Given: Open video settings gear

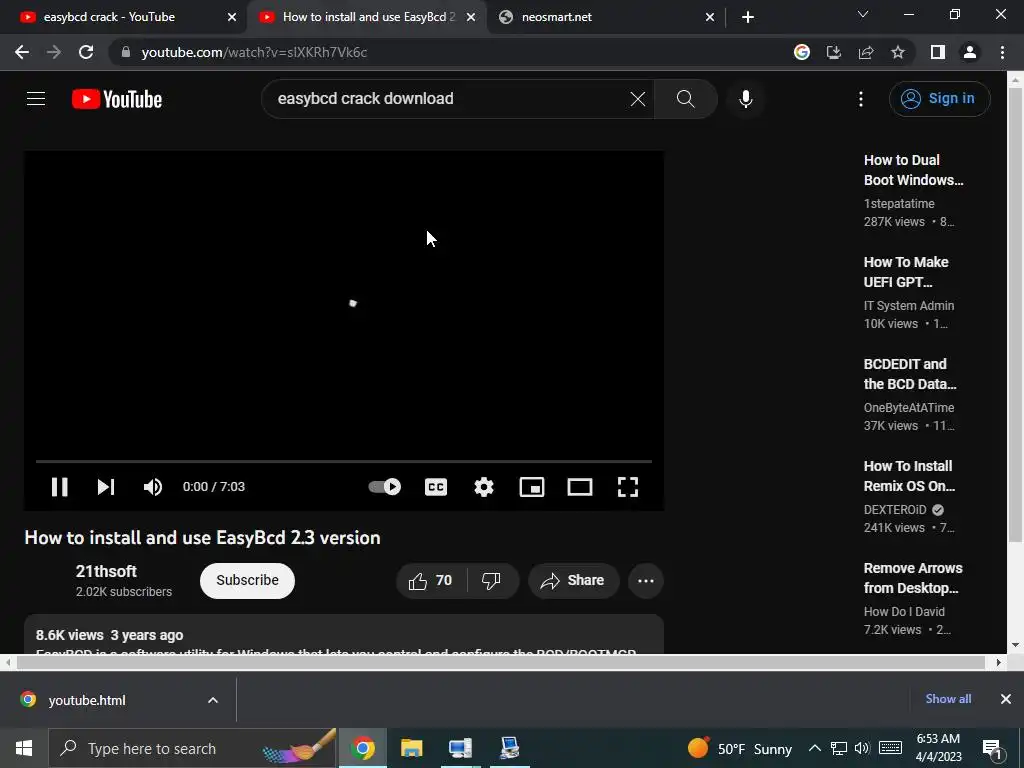Looking at the screenshot, I should 484,487.
